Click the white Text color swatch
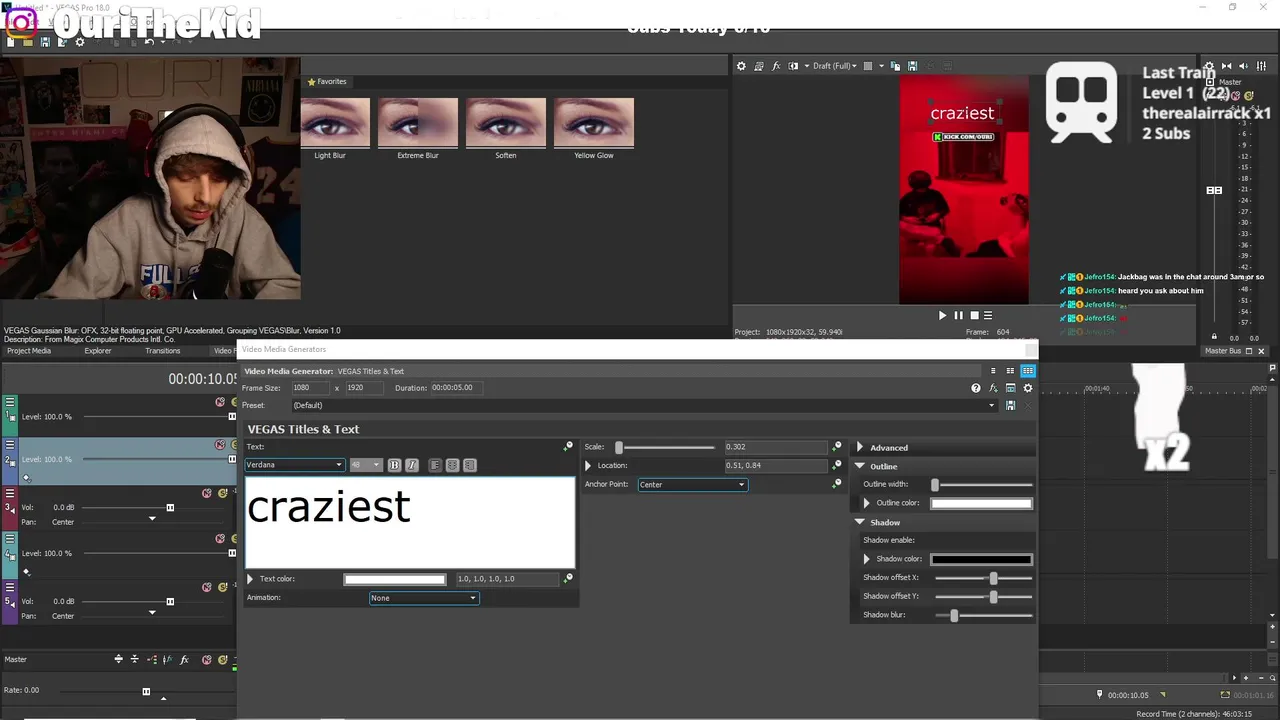Viewport: 1280px width, 720px height. click(x=395, y=579)
